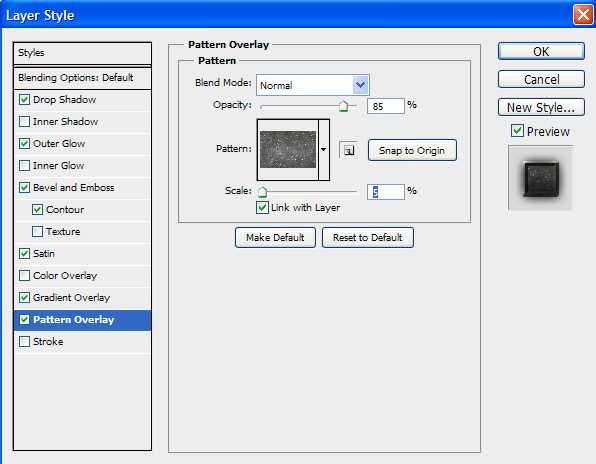596x464 pixels.
Task: Enable the Inner Shadow effect
Action: [x=24, y=122]
